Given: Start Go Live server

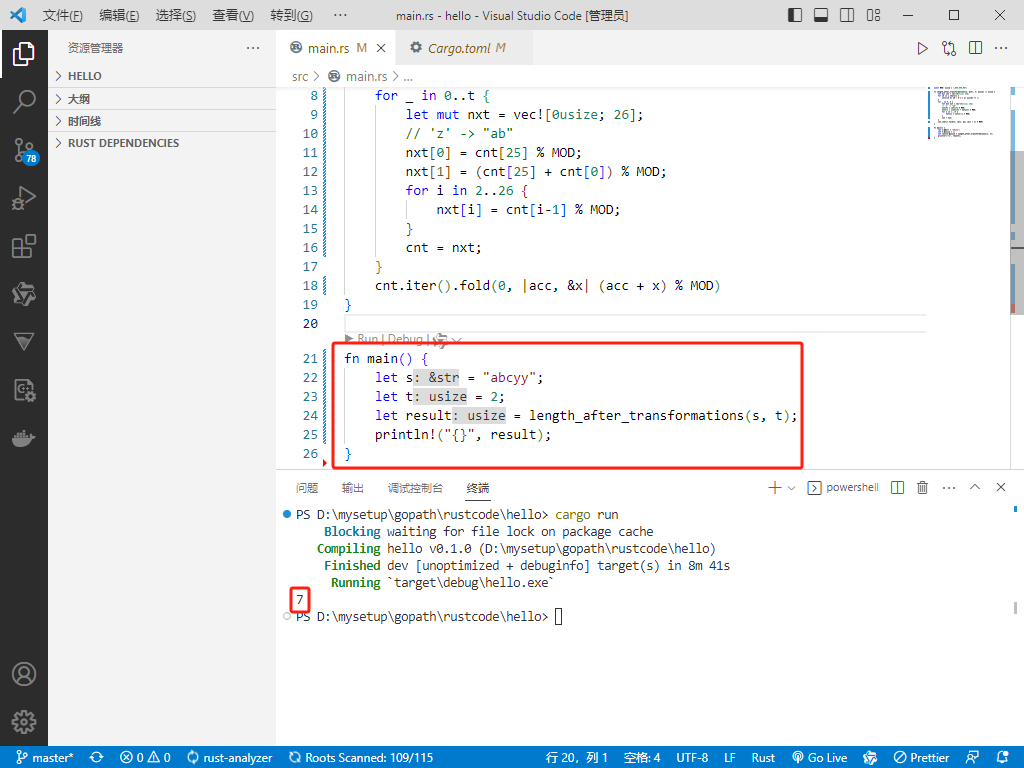Looking at the screenshot, I should click(x=820, y=758).
